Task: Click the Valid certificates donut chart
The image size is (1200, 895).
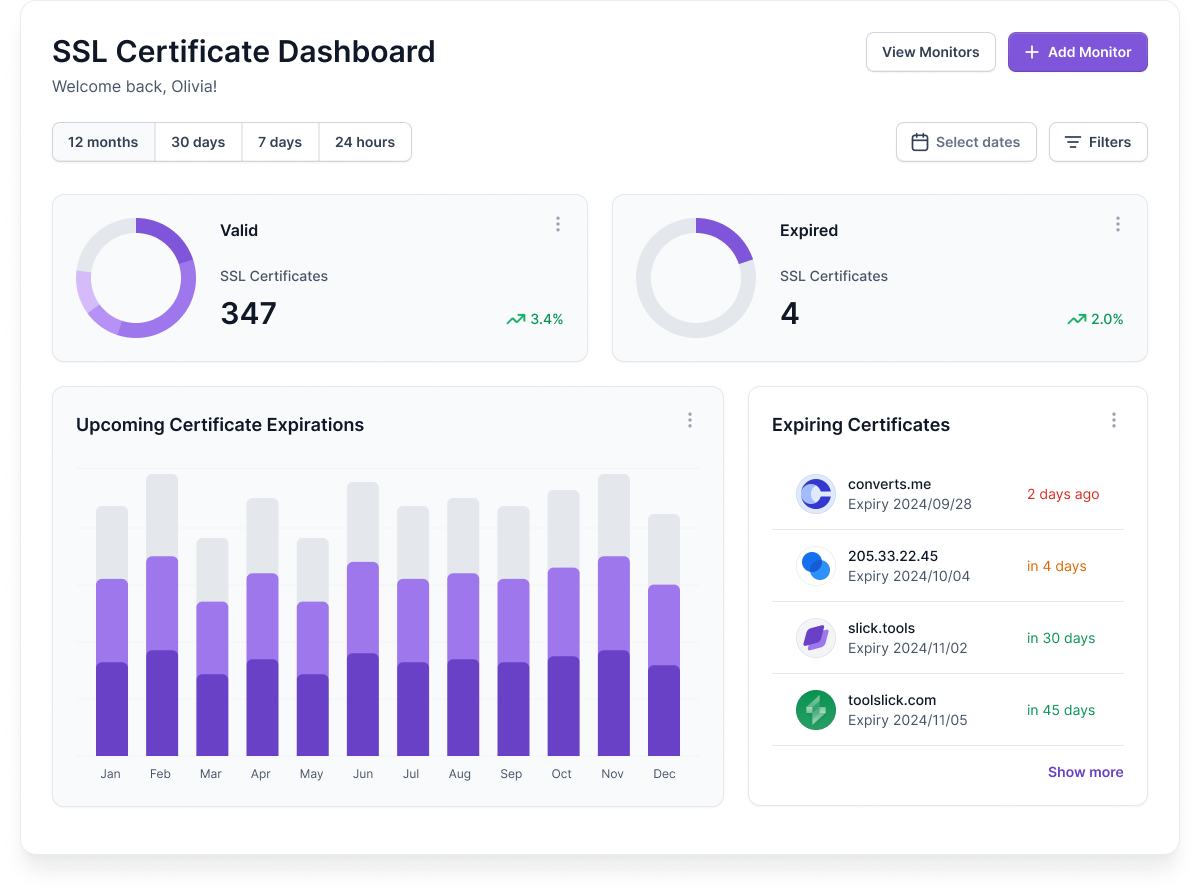Action: (x=136, y=278)
